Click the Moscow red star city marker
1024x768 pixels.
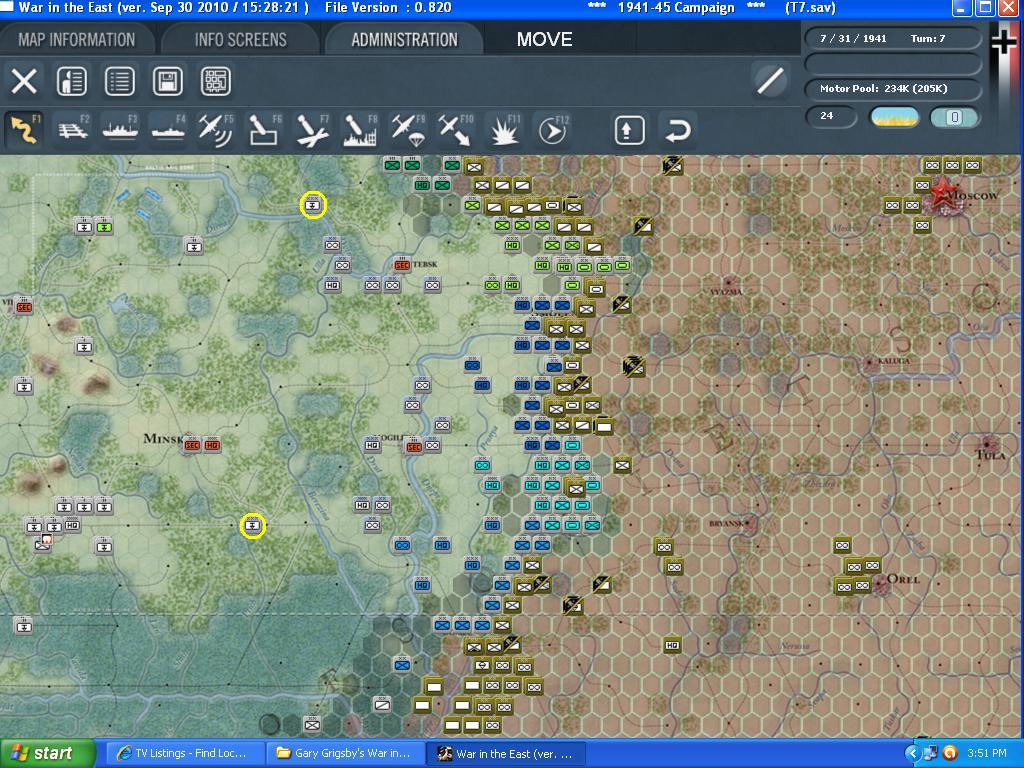pyautogui.click(x=942, y=193)
